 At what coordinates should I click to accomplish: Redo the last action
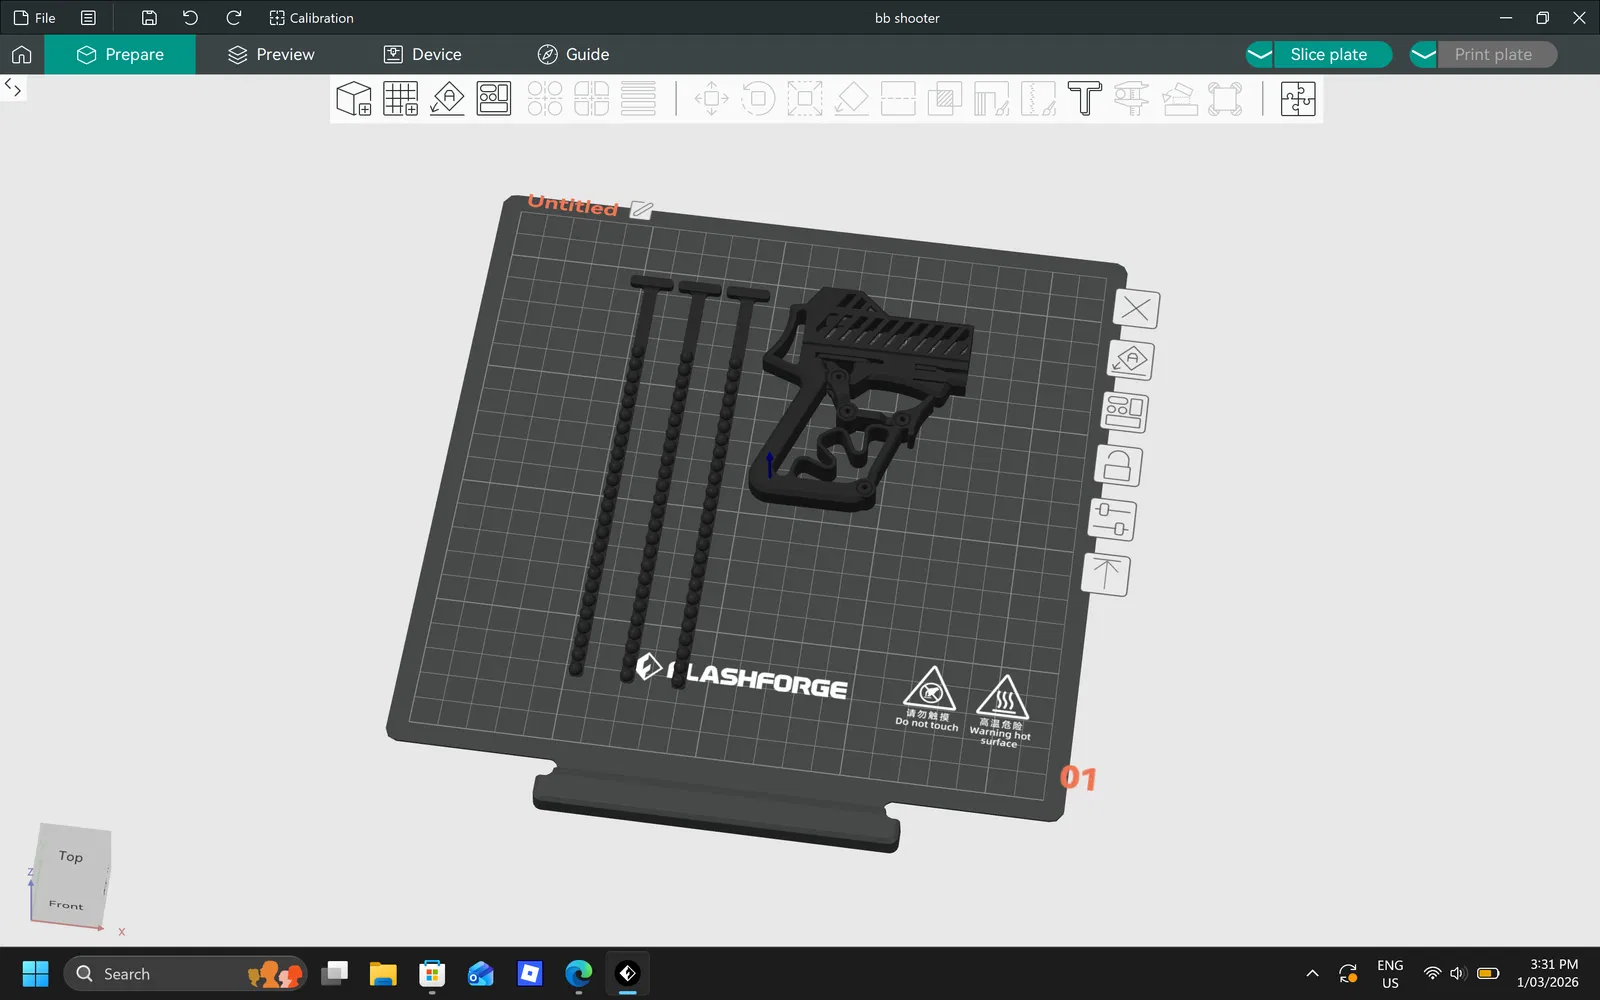point(234,18)
